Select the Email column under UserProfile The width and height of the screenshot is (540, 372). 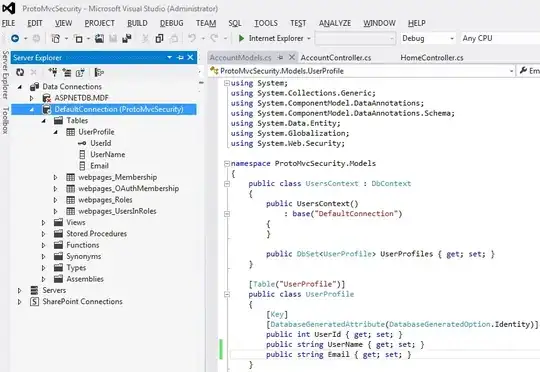[99, 166]
